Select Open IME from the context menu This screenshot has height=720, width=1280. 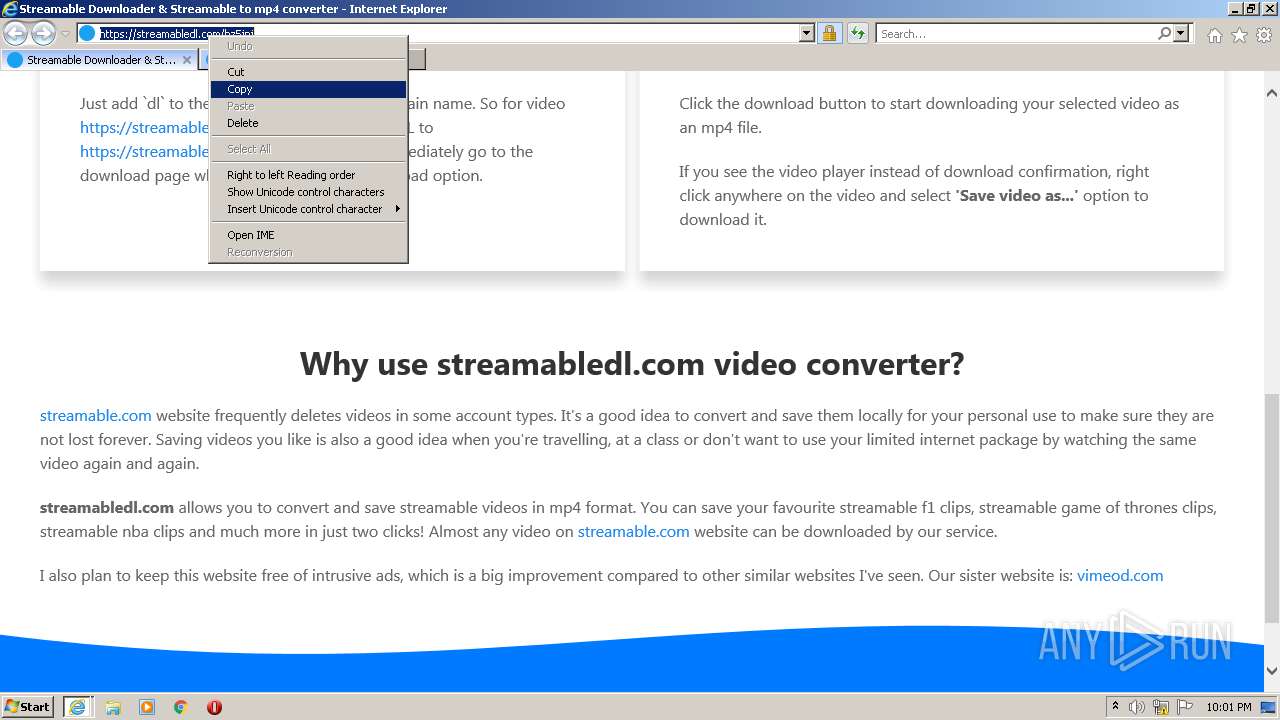pos(308,235)
